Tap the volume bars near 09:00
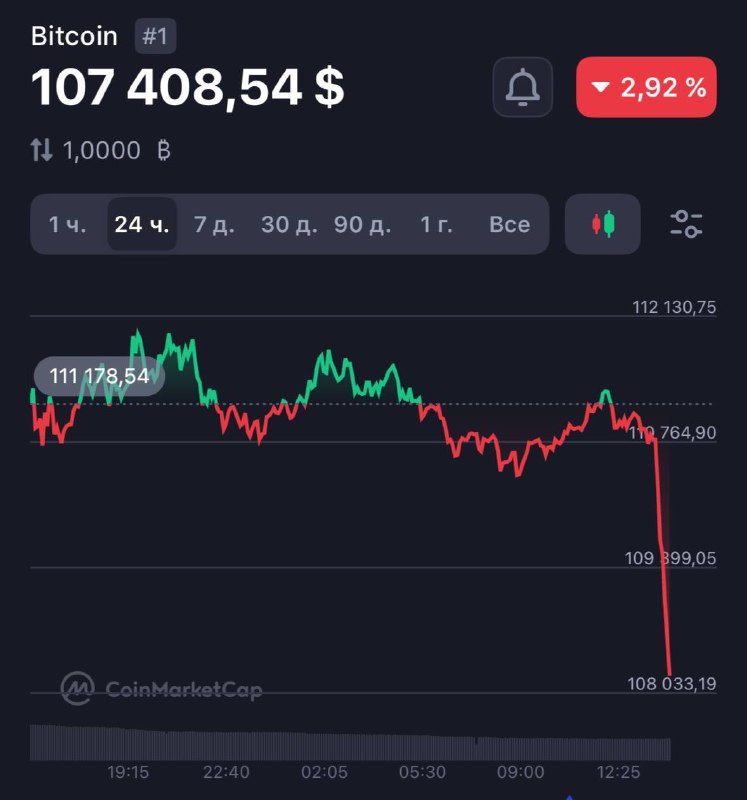Image resolution: width=747 pixels, height=800 pixels. point(520,748)
